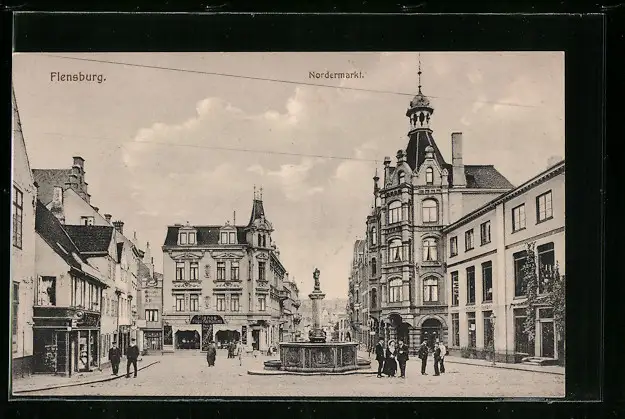Select the stone fountain basin in the square
The height and width of the screenshot is (419, 625).
[x=318, y=357]
